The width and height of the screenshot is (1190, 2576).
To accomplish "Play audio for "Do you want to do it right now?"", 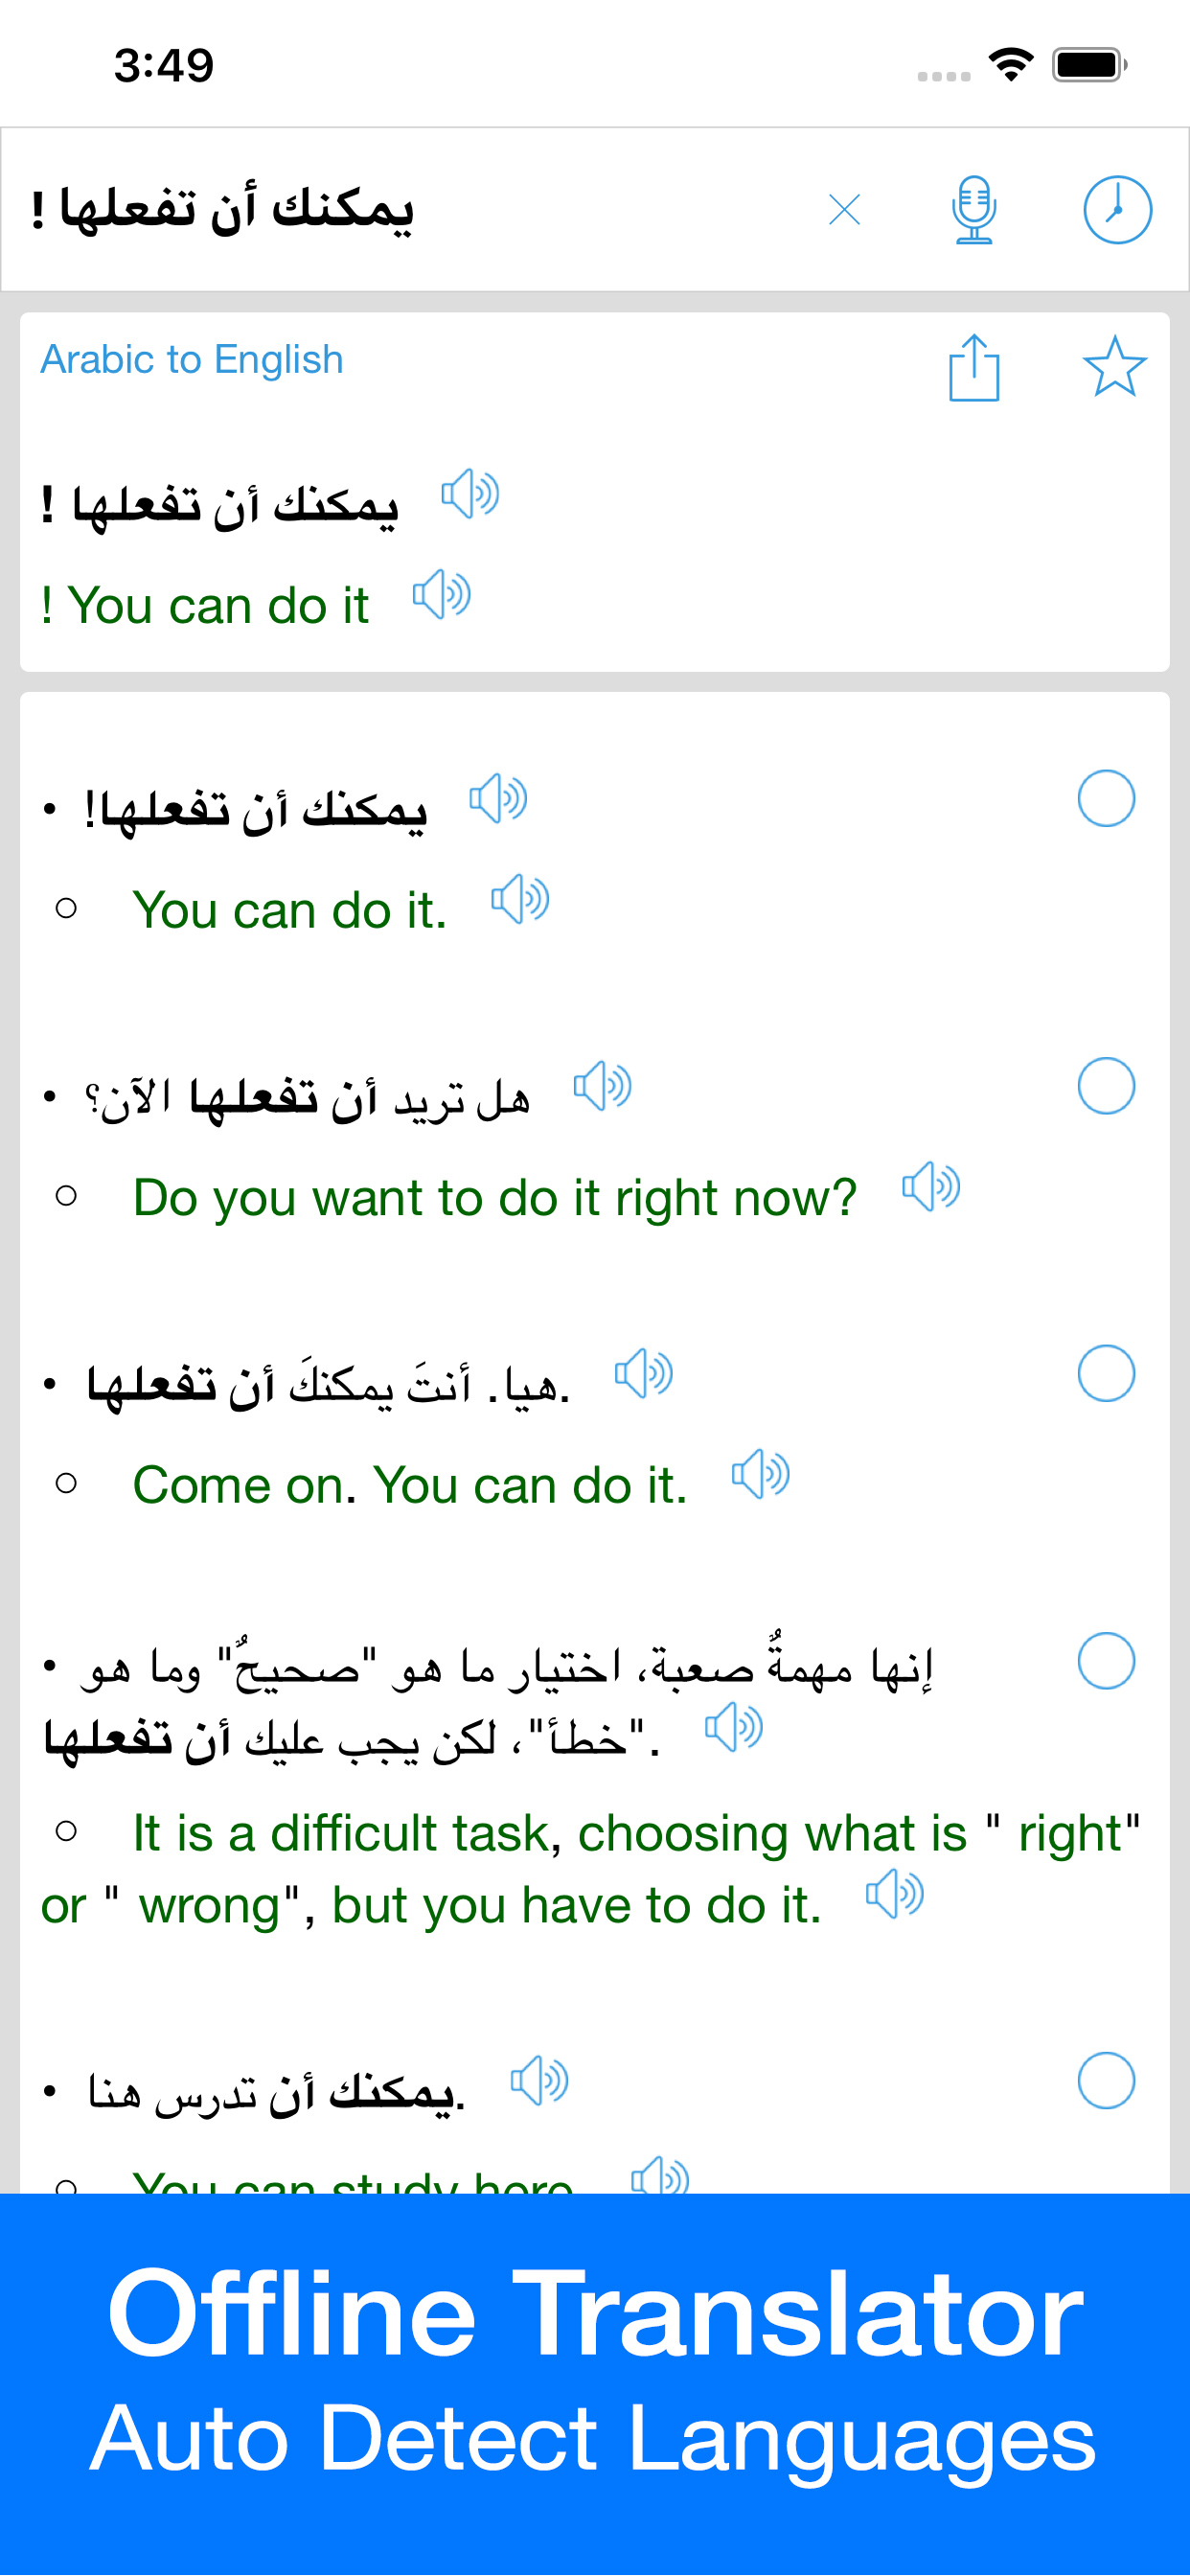I will pyautogui.click(x=931, y=1187).
